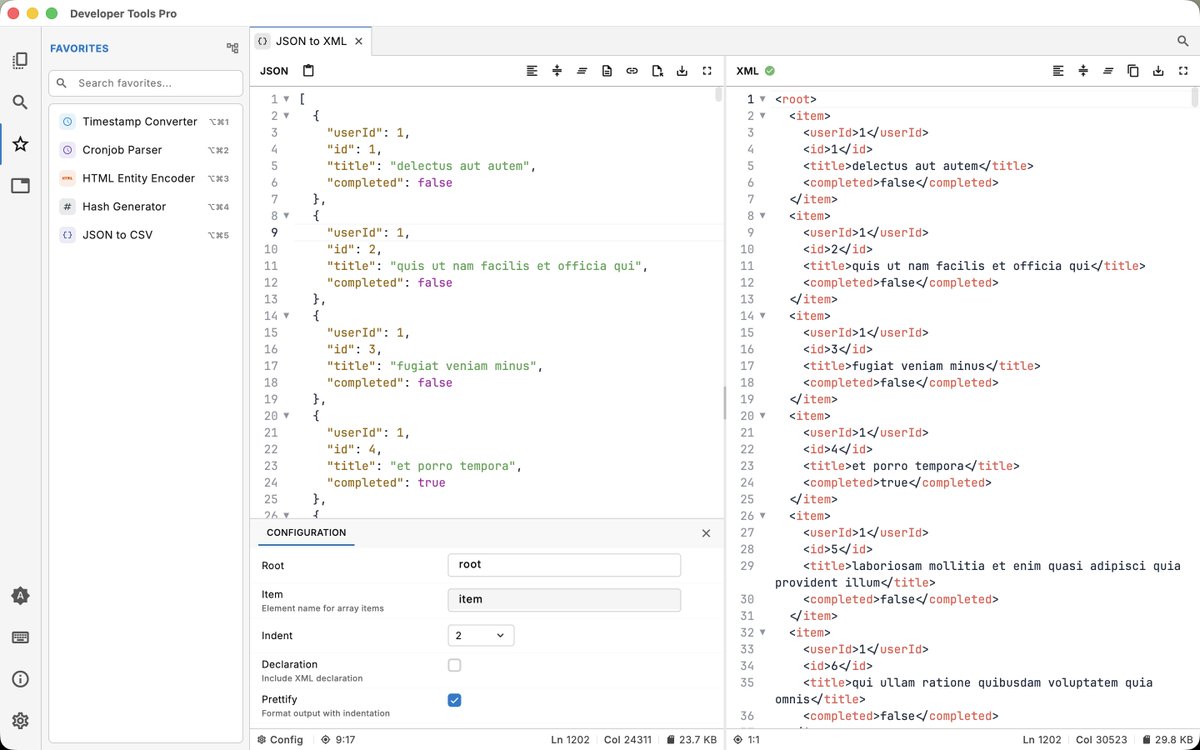The image size is (1200, 750).
Task: Click the JSON editor vertical scrollbar
Action: [718, 95]
